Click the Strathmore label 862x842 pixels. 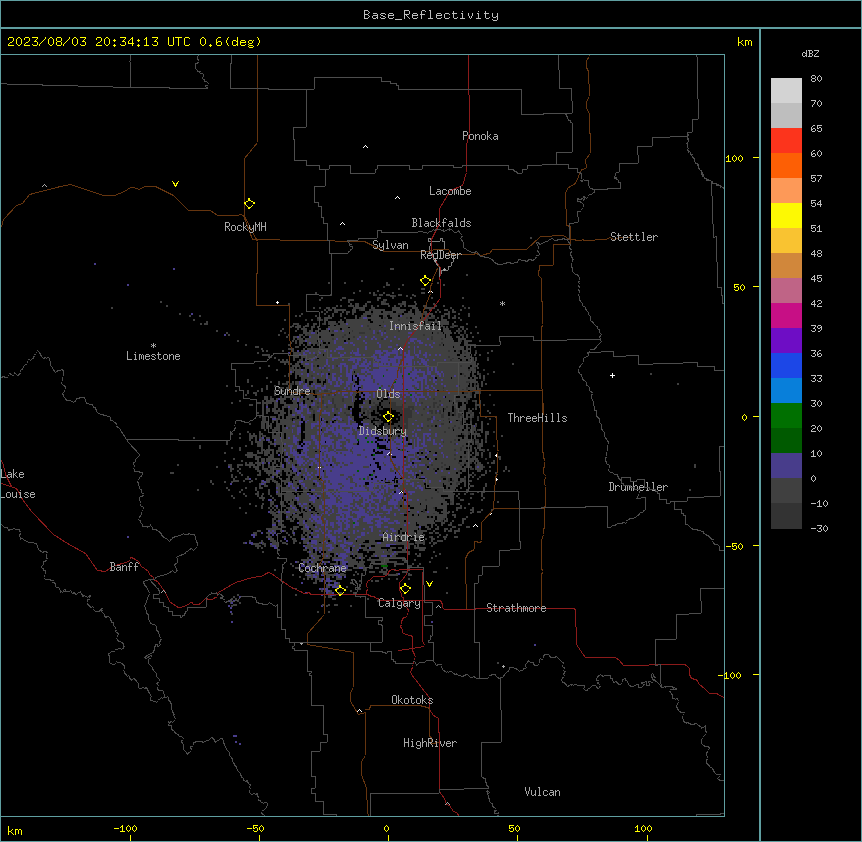[516, 608]
